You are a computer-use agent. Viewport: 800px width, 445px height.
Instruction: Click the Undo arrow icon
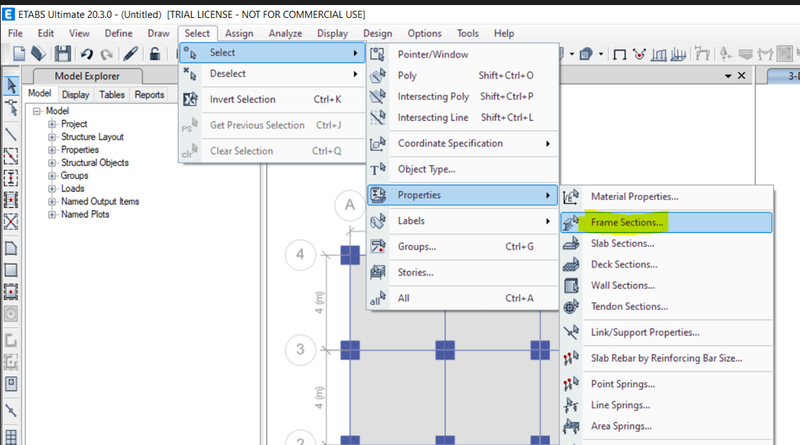click(86, 54)
